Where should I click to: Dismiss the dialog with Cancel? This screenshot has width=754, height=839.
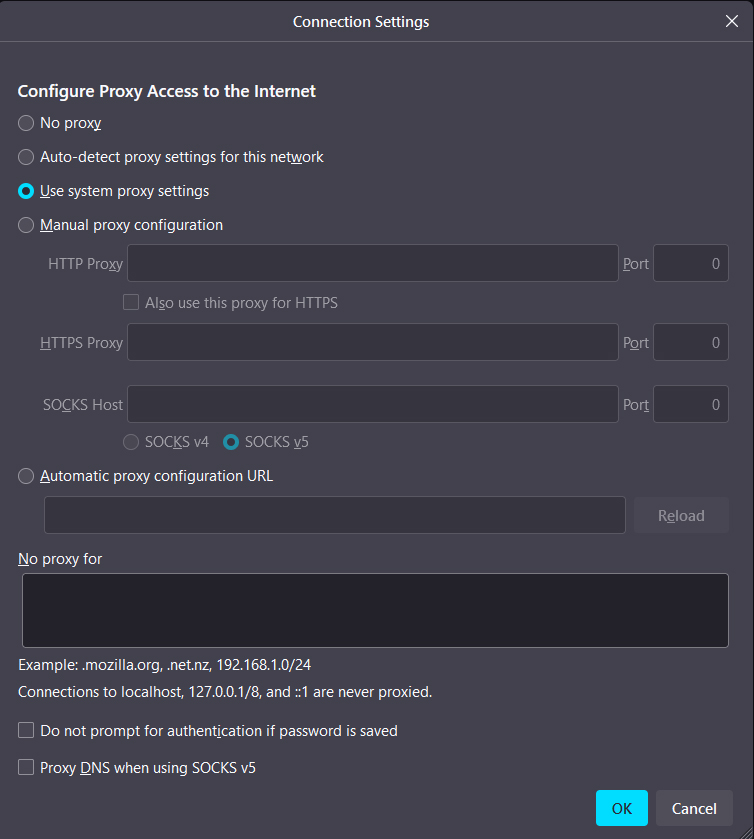point(694,808)
